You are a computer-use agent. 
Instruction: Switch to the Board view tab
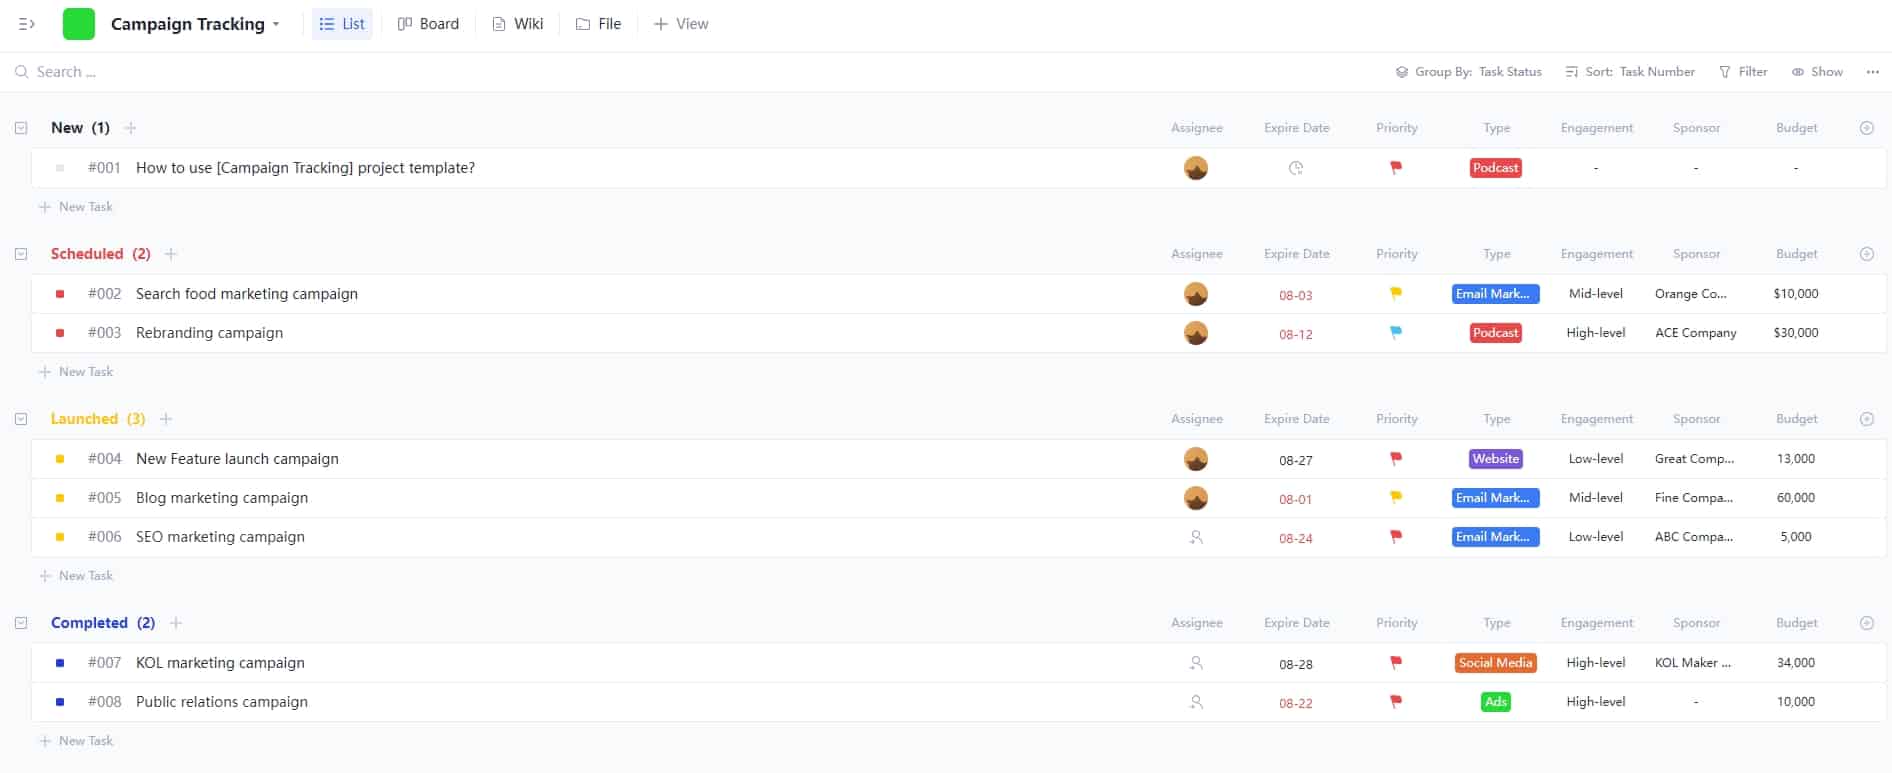click(x=428, y=24)
